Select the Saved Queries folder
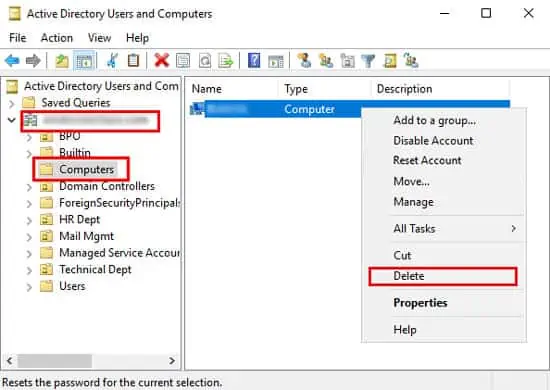Image resolution: width=550 pixels, height=390 pixels. [x=76, y=103]
